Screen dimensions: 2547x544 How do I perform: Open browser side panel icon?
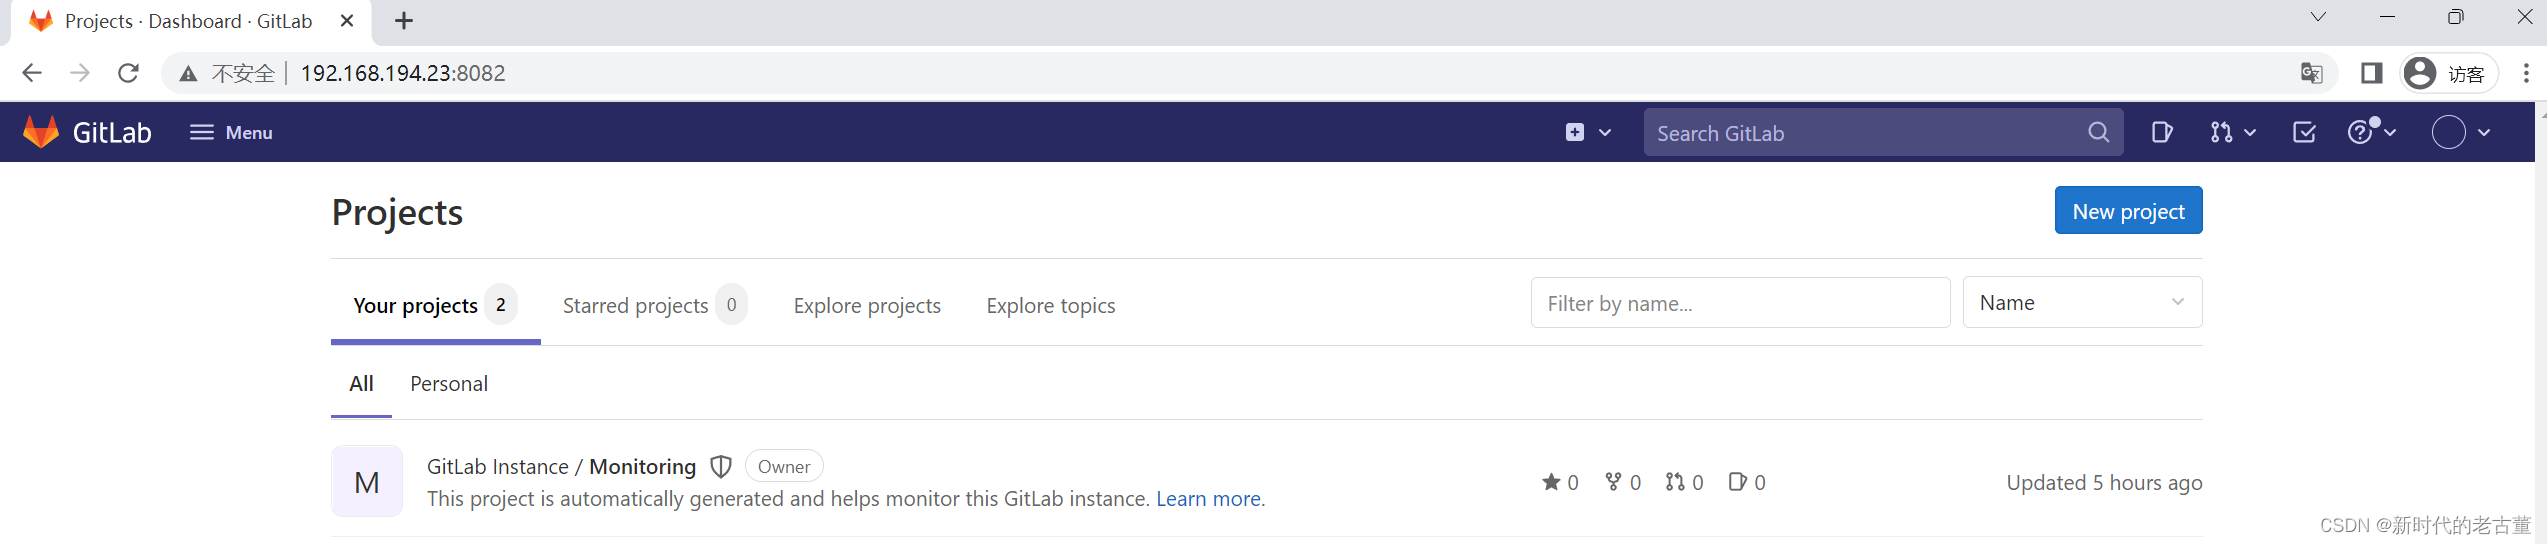pos(2371,73)
